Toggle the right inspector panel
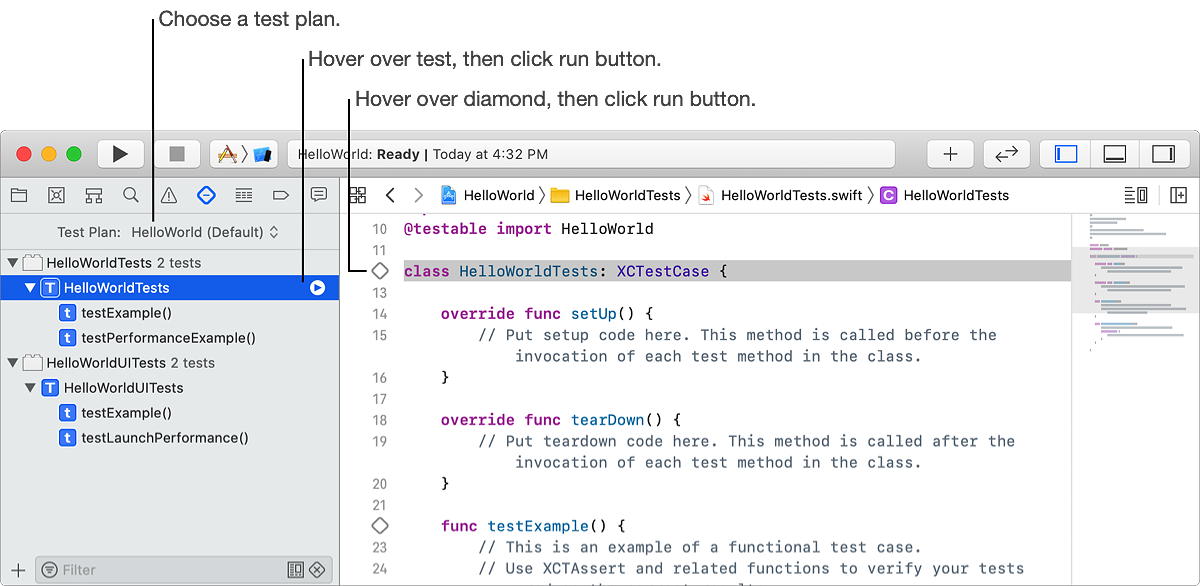This screenshot has height=586, width=1200. pyautogui.click(x=1163, y=154)
